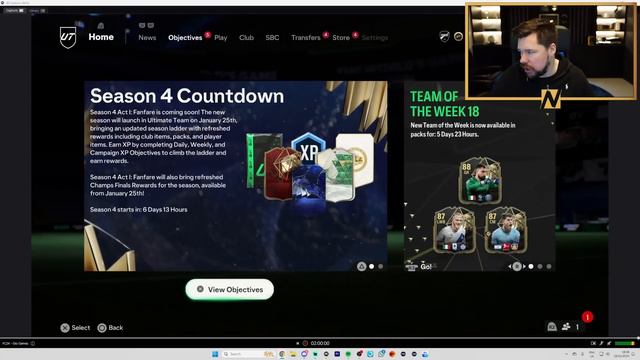This screenshot has width=640, height=360.
Task: Switch to the Objectives tab
Action: [185, 38]
